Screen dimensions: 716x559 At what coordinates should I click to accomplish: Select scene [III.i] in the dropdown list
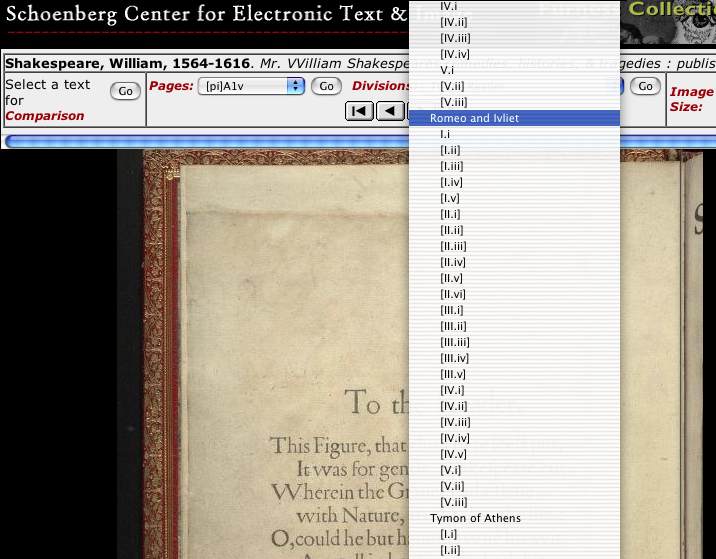click(x=452, y=310)
